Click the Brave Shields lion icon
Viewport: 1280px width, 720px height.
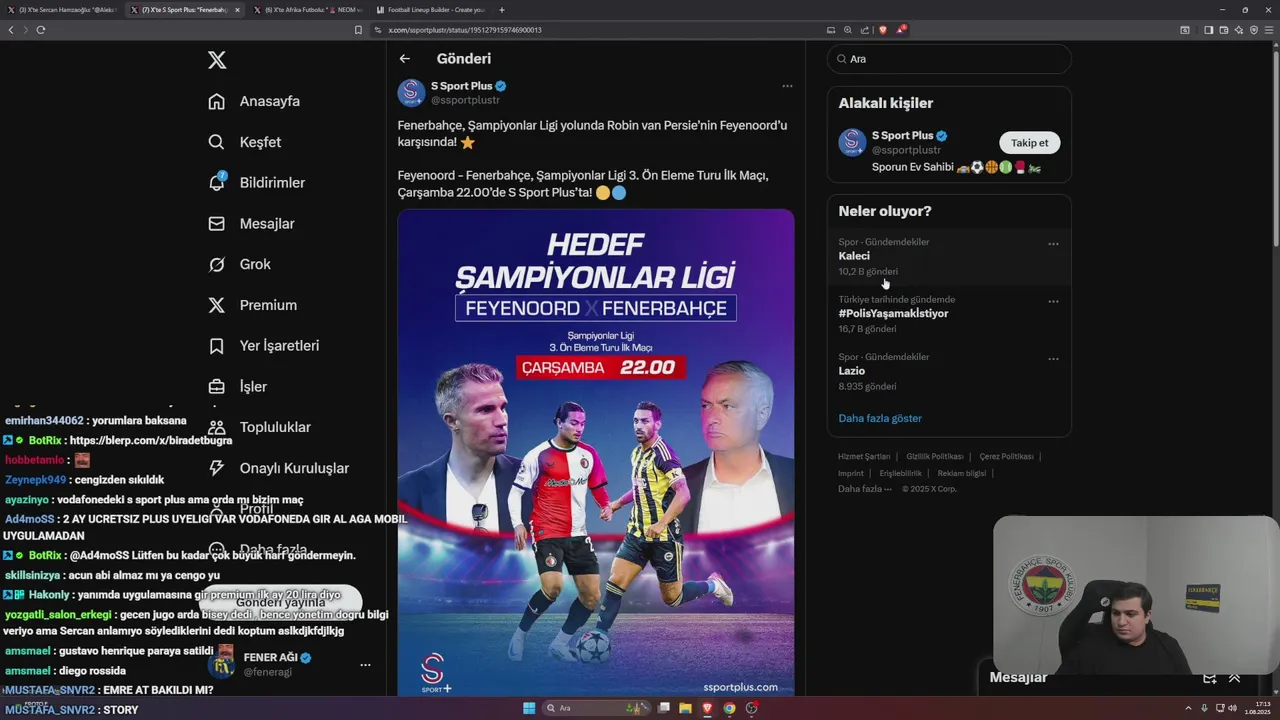882,30
